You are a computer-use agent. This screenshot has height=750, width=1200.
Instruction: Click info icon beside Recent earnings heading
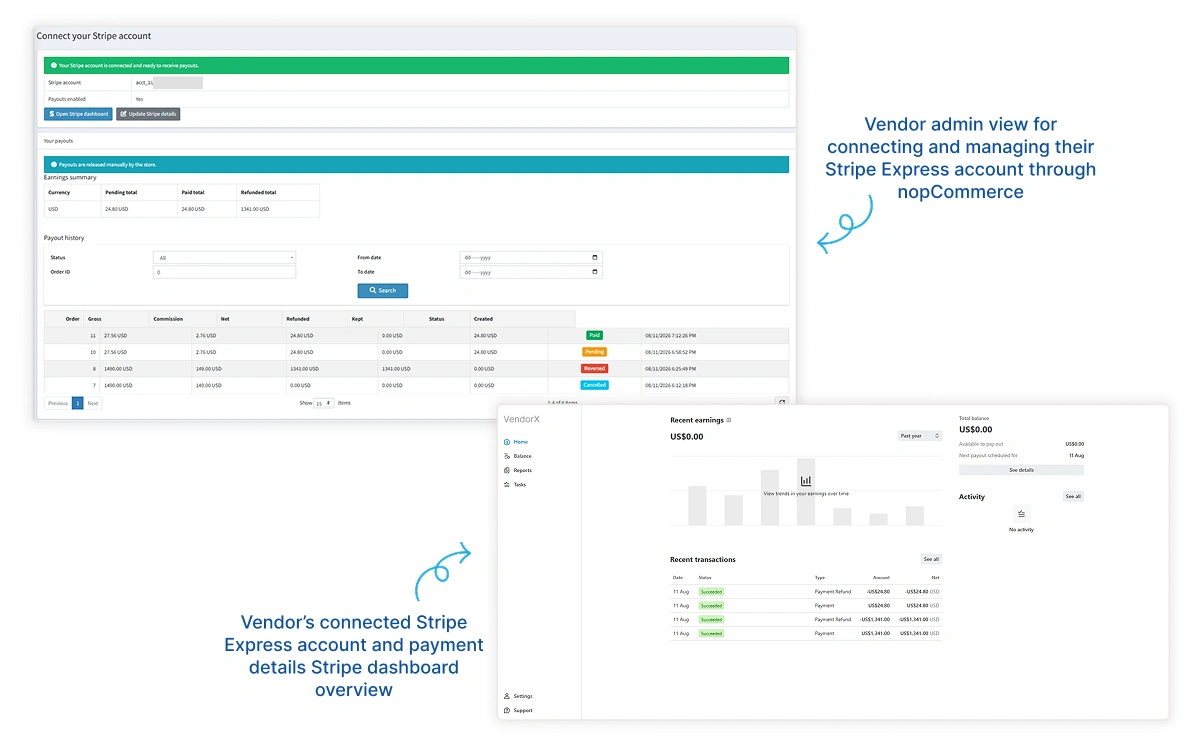(x=729, y=420)
